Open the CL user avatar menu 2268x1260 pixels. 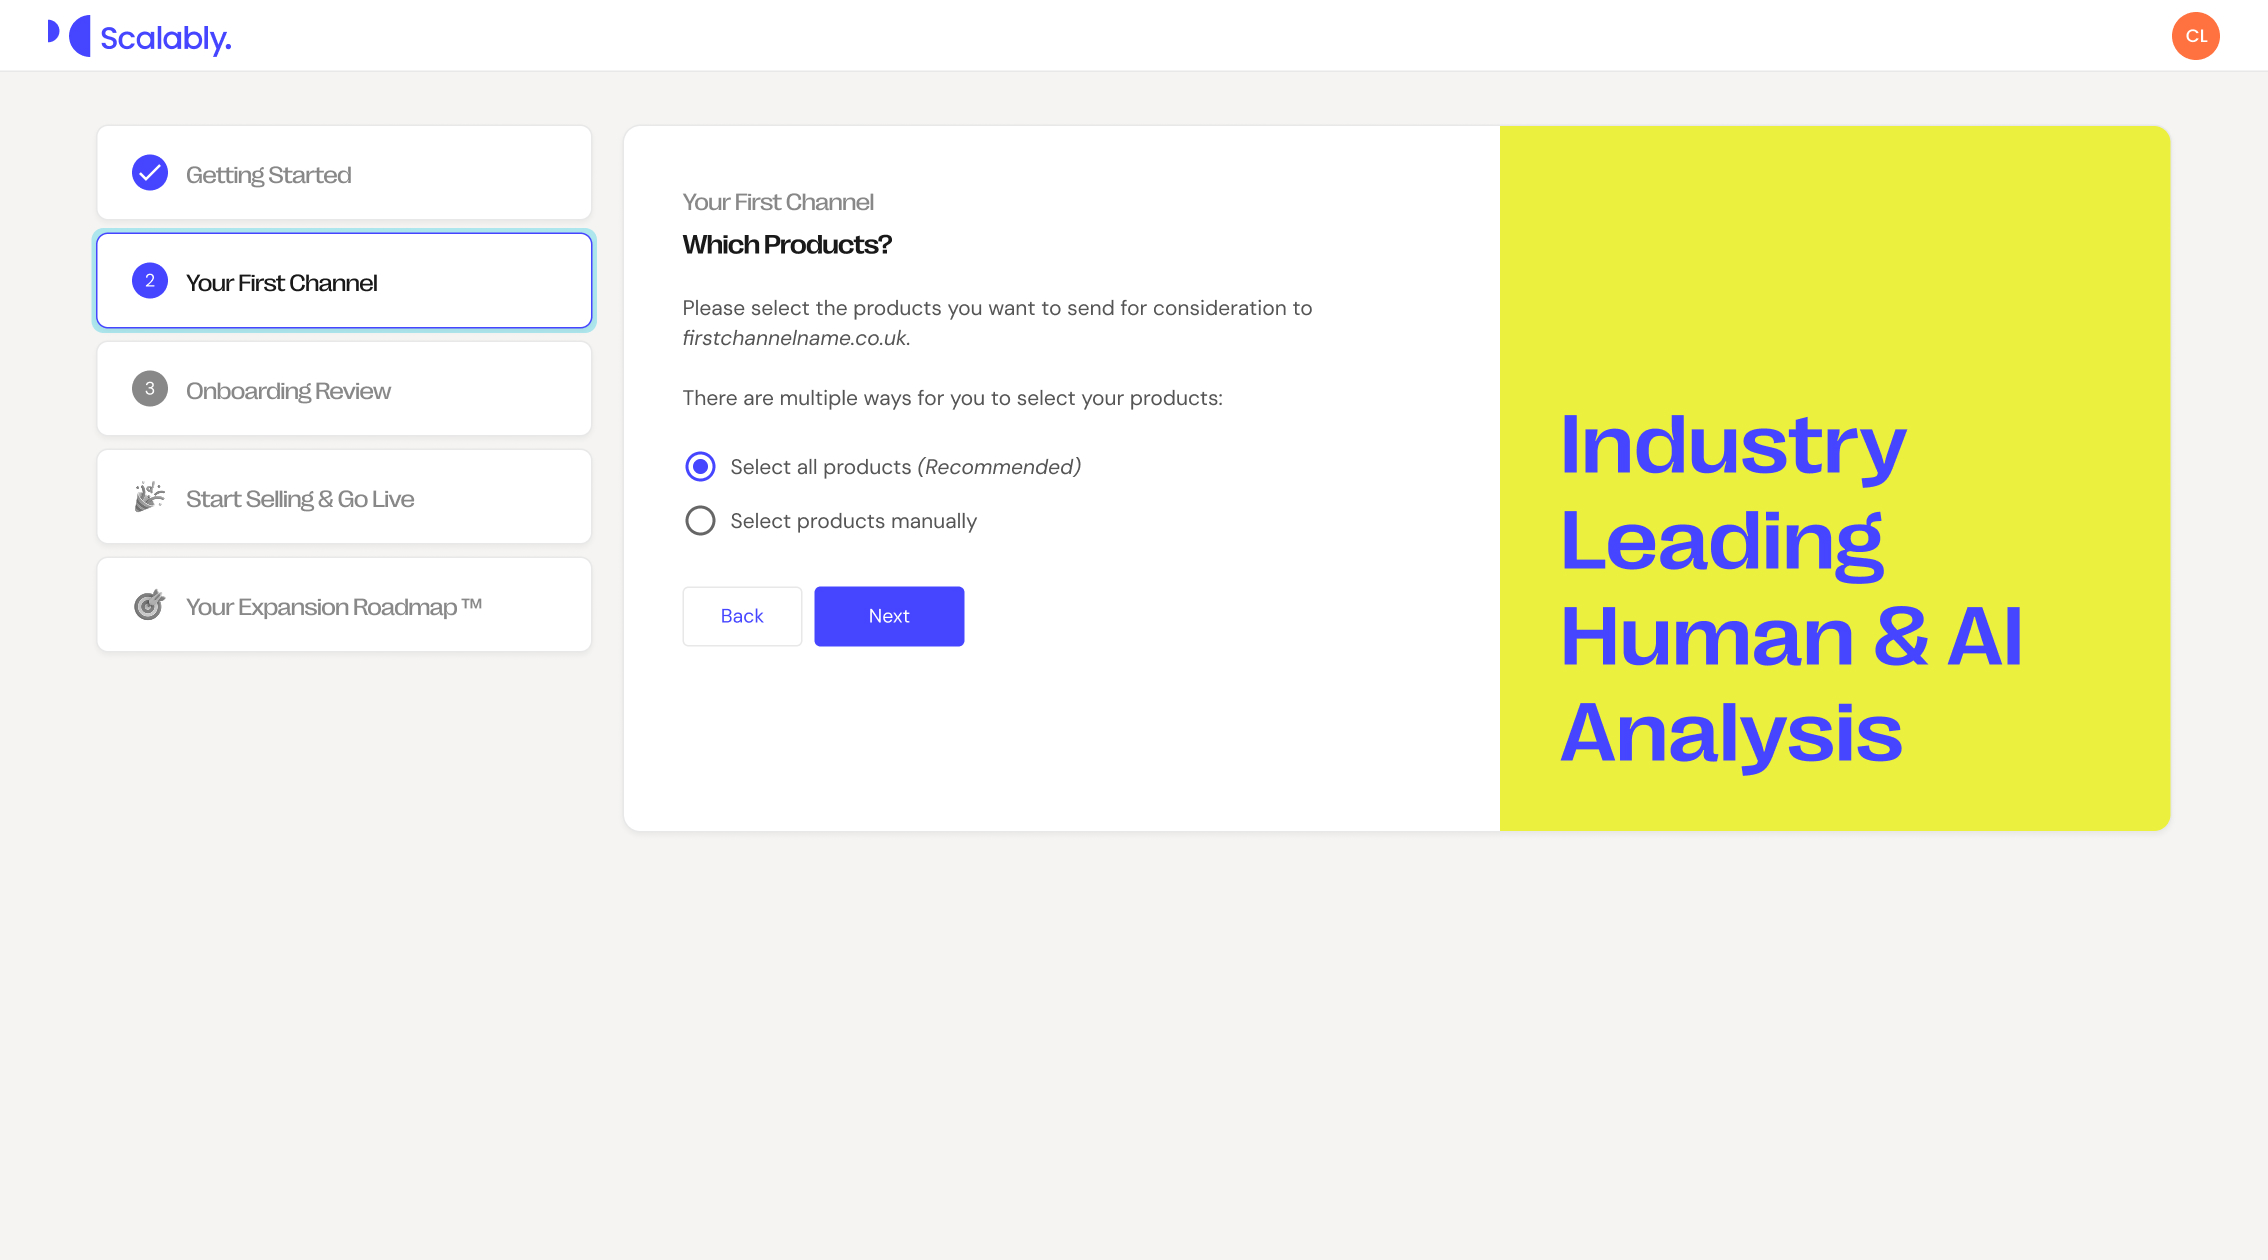[x=2195, y=36]
